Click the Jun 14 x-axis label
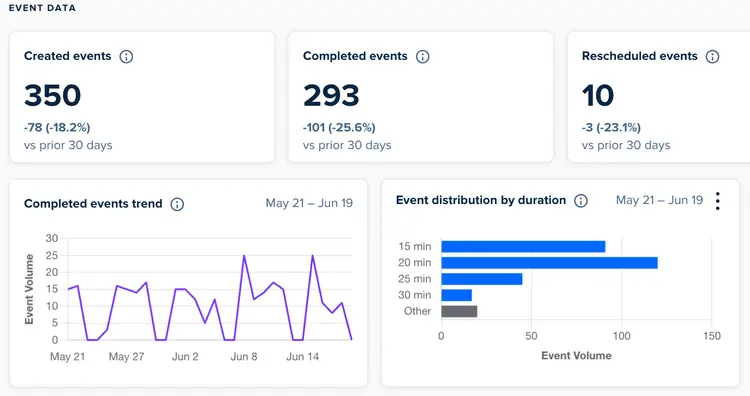The height and width of the screenshot is (396, 750). (302, 357)
